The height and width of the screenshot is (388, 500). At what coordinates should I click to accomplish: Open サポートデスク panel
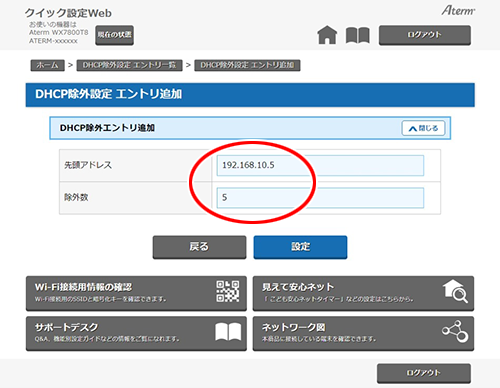tap(136, 333)
